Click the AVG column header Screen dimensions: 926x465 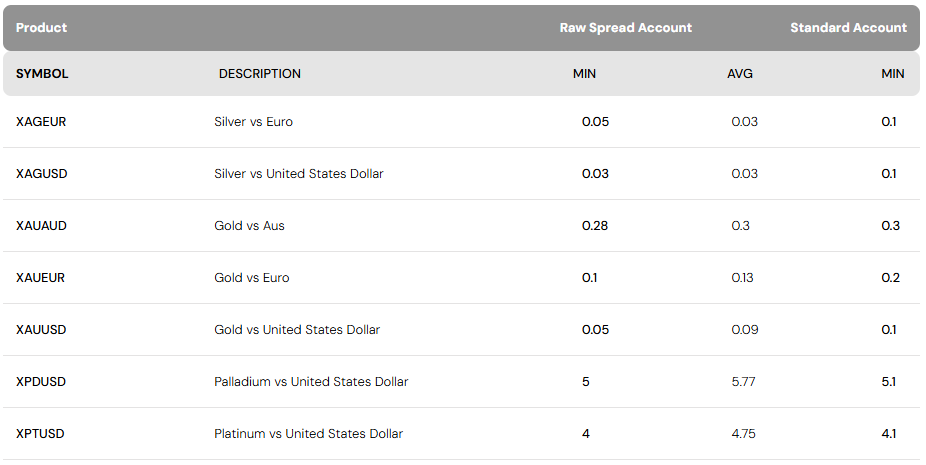740,74
